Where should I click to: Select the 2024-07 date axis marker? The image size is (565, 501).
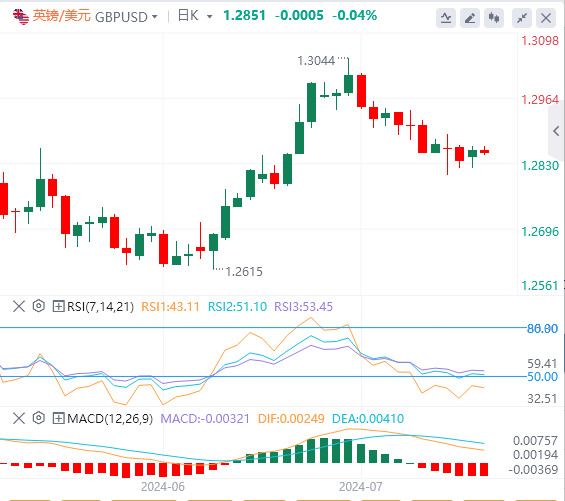click(360, 487)
